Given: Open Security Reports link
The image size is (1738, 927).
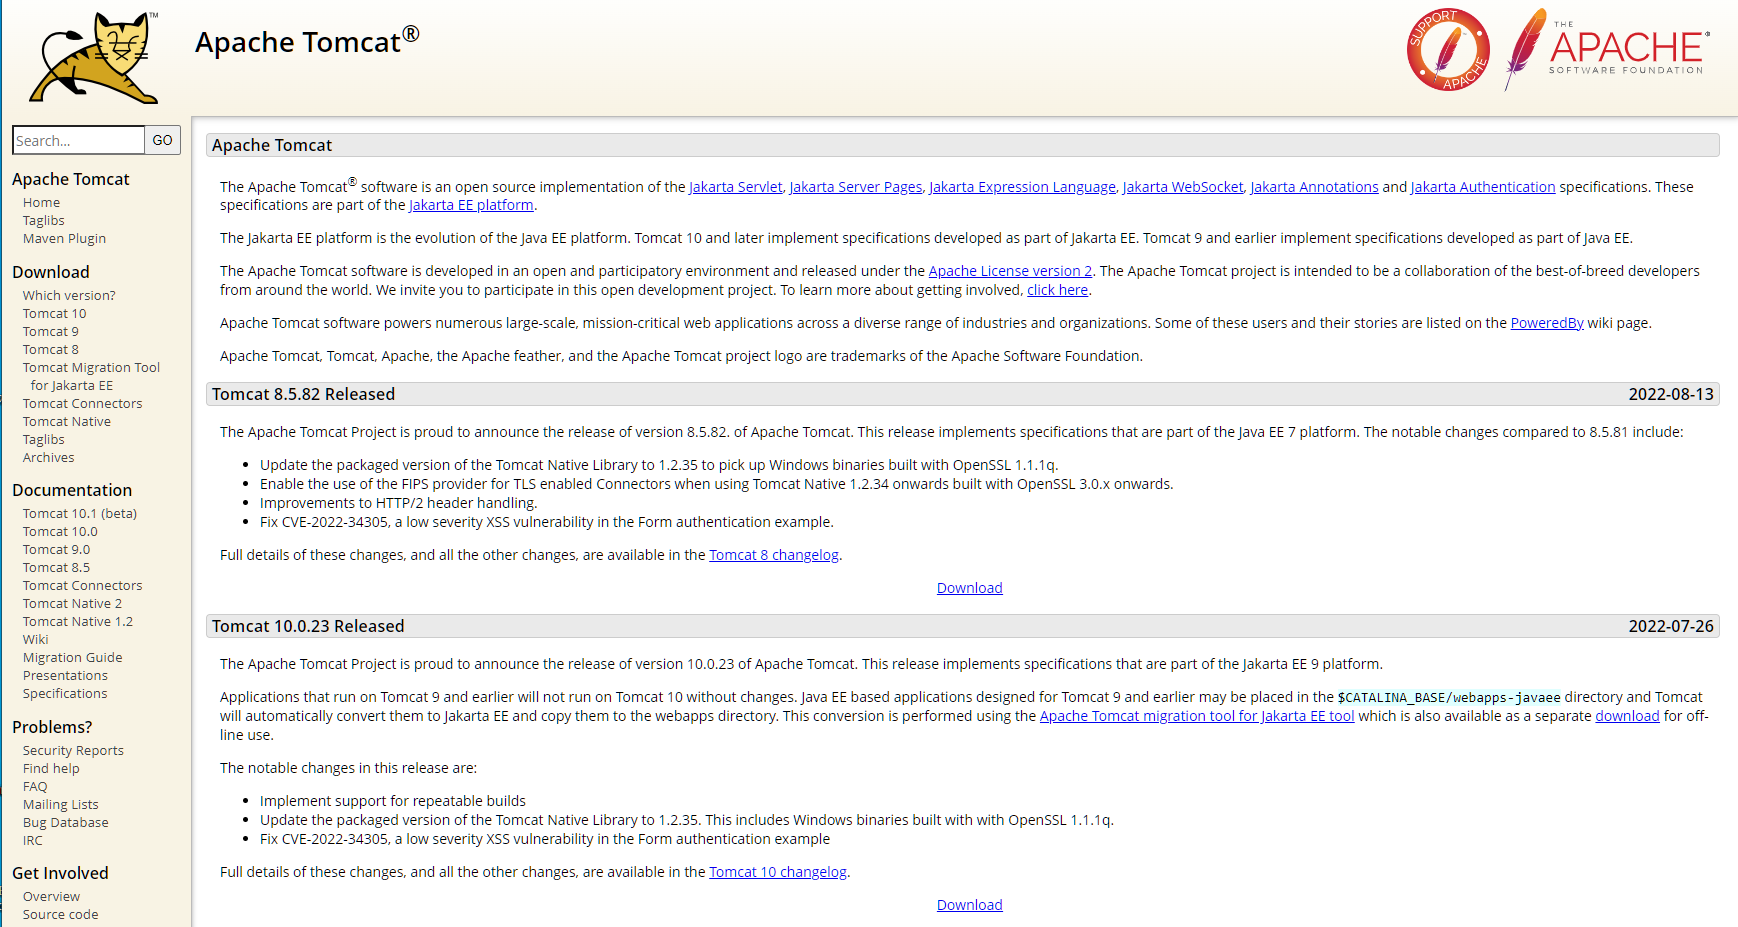Looking at the screenshot, I should point(74,750).
